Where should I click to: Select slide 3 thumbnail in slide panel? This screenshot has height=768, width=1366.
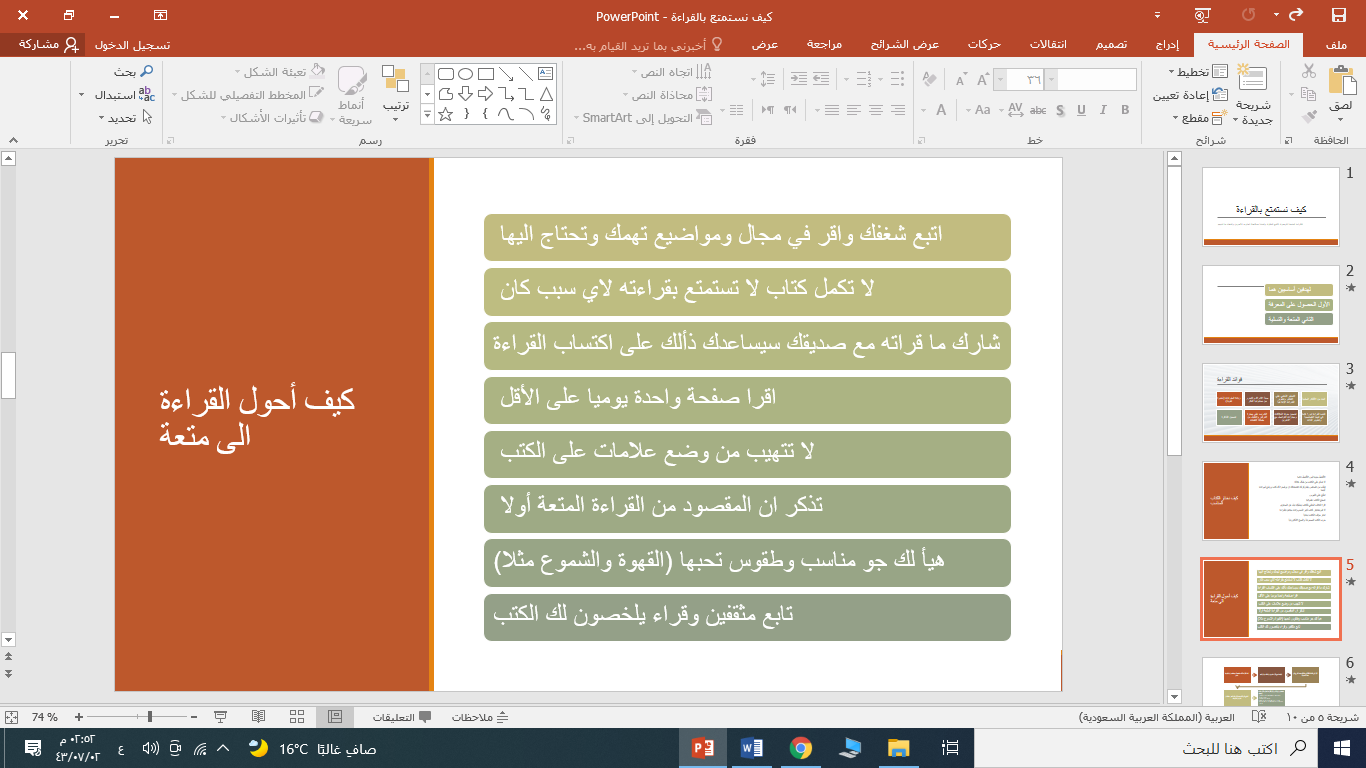1270,401
